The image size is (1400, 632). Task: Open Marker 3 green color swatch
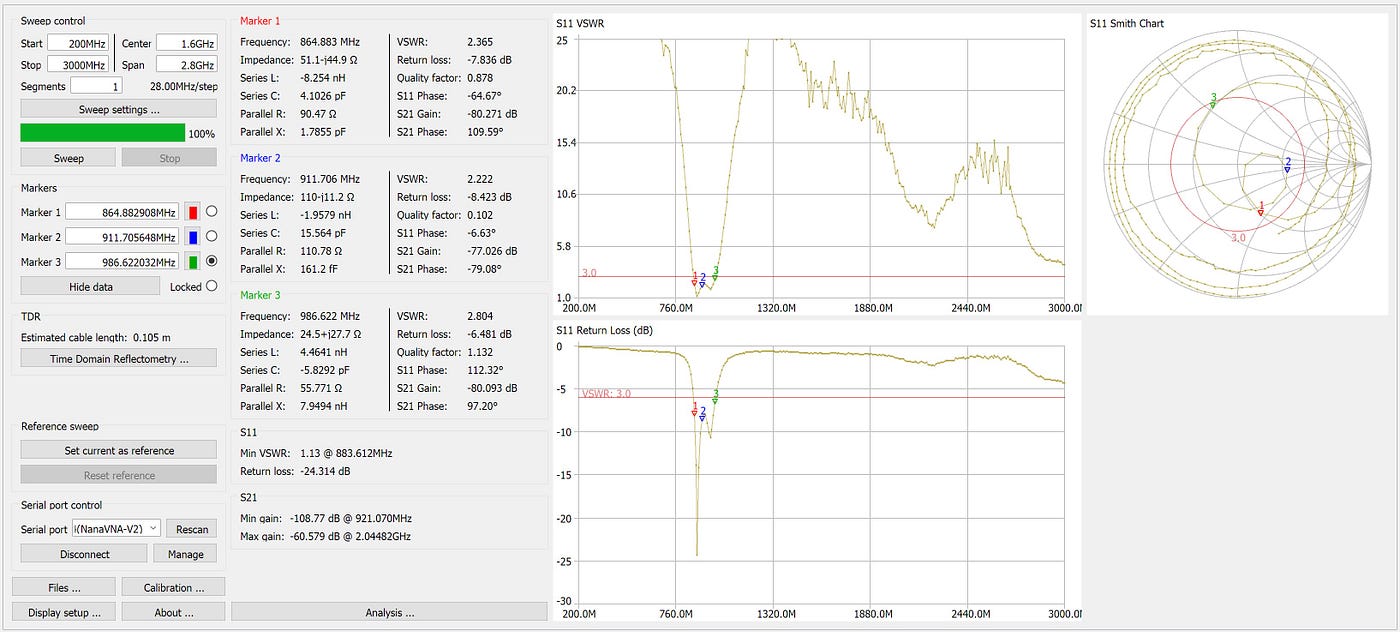(193, 262)
